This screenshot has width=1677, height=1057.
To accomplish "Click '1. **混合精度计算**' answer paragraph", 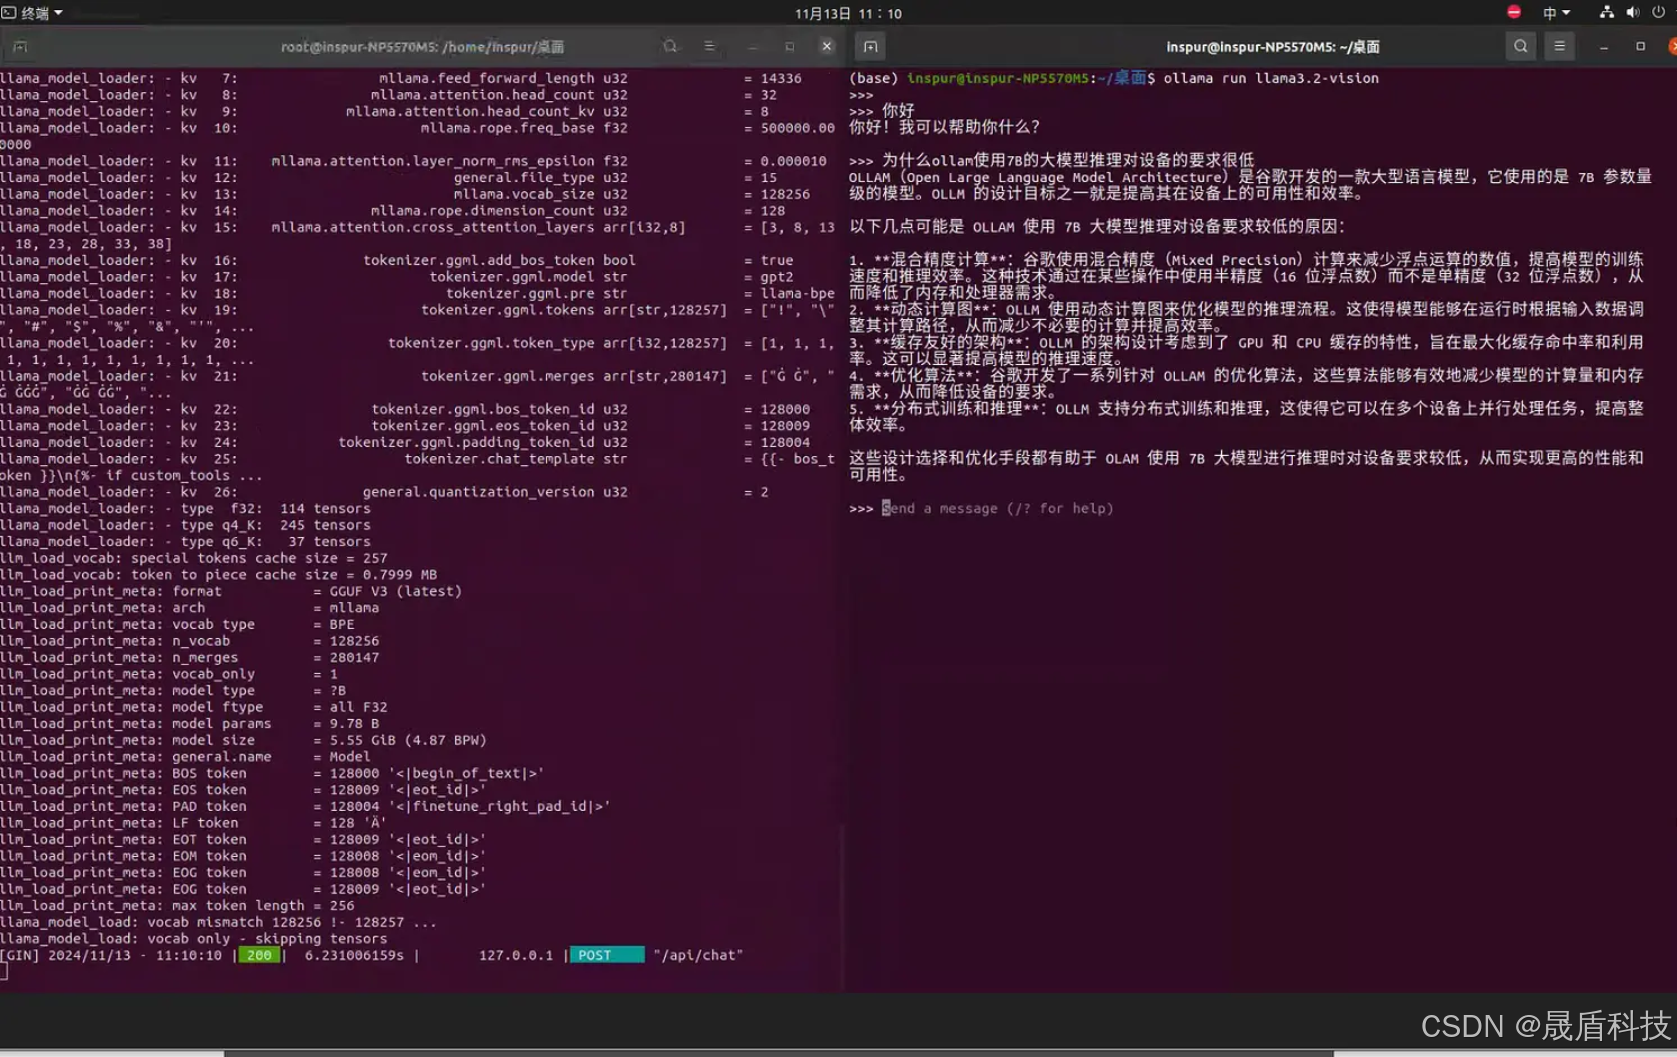I will 1246,276.
